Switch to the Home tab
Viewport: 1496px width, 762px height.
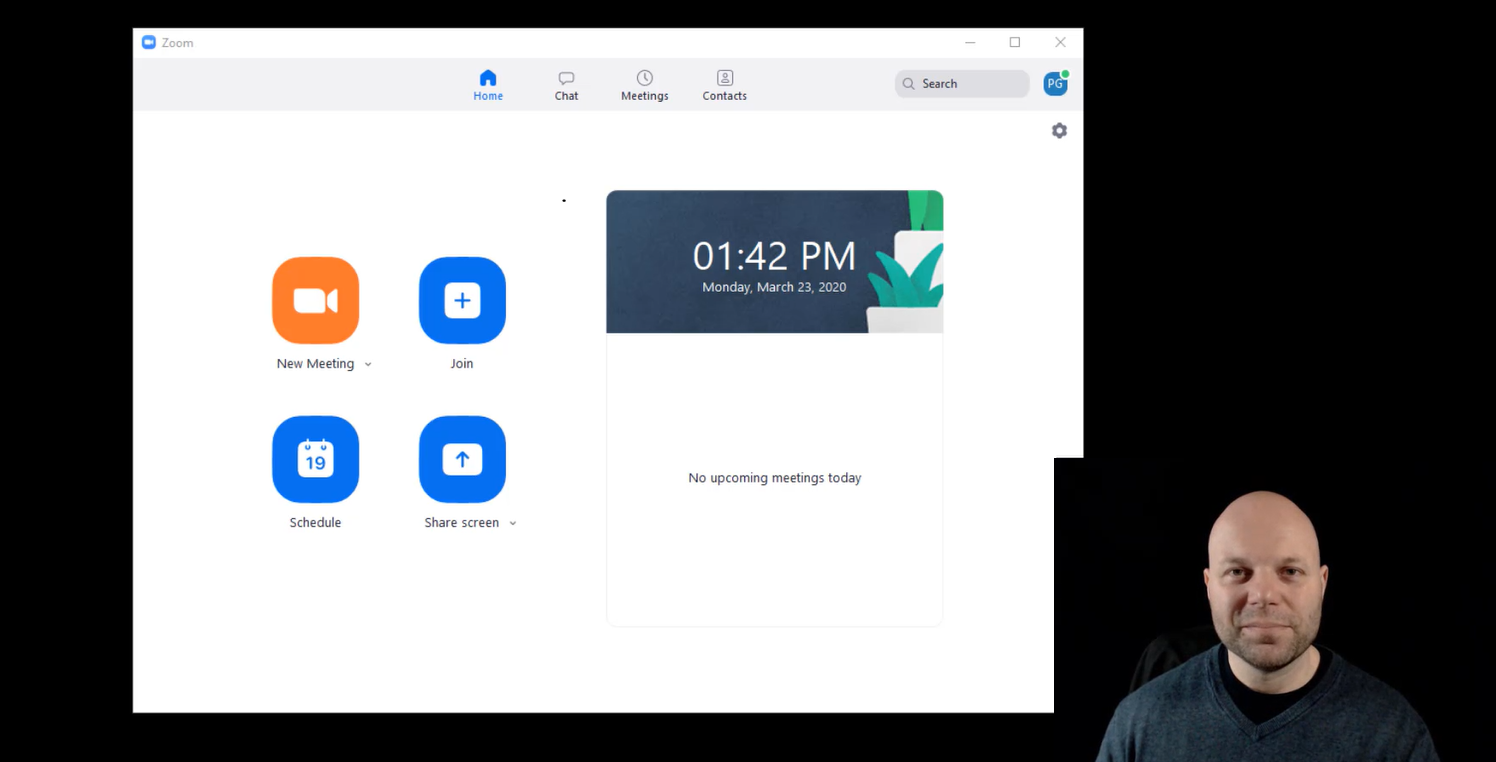pos(488,85)
